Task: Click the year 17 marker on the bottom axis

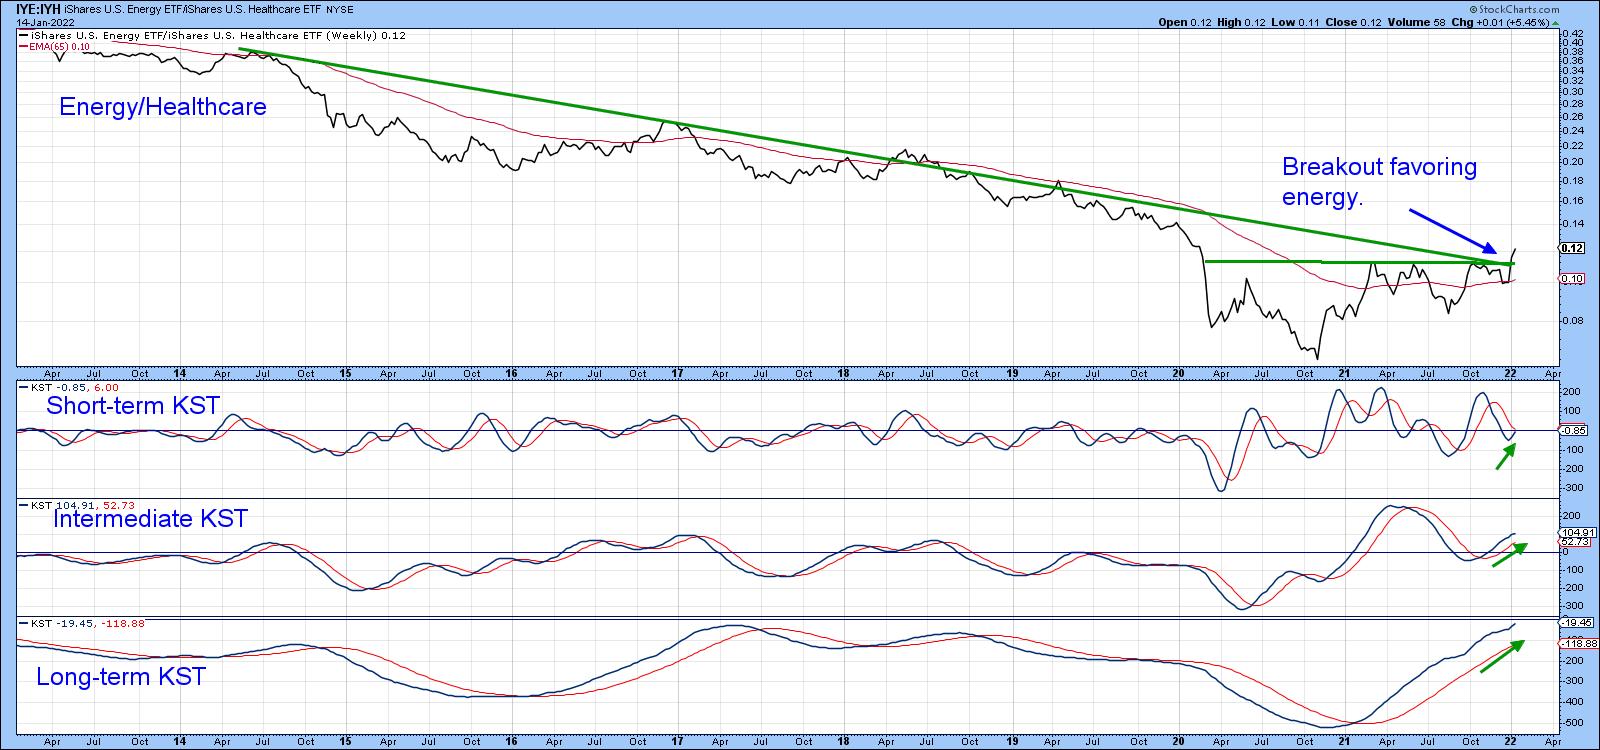Action: pyautogui.click(x=677, y=741)
